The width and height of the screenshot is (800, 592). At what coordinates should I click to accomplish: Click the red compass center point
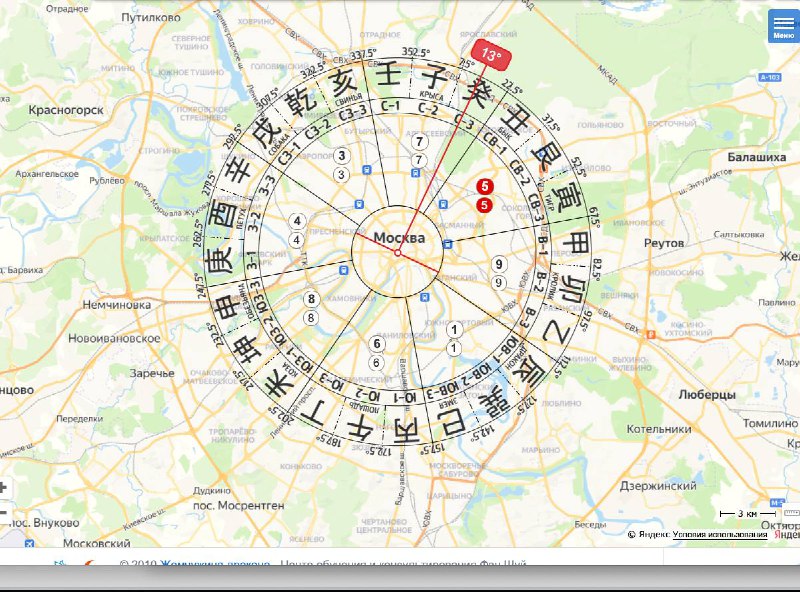click(397, 253)
